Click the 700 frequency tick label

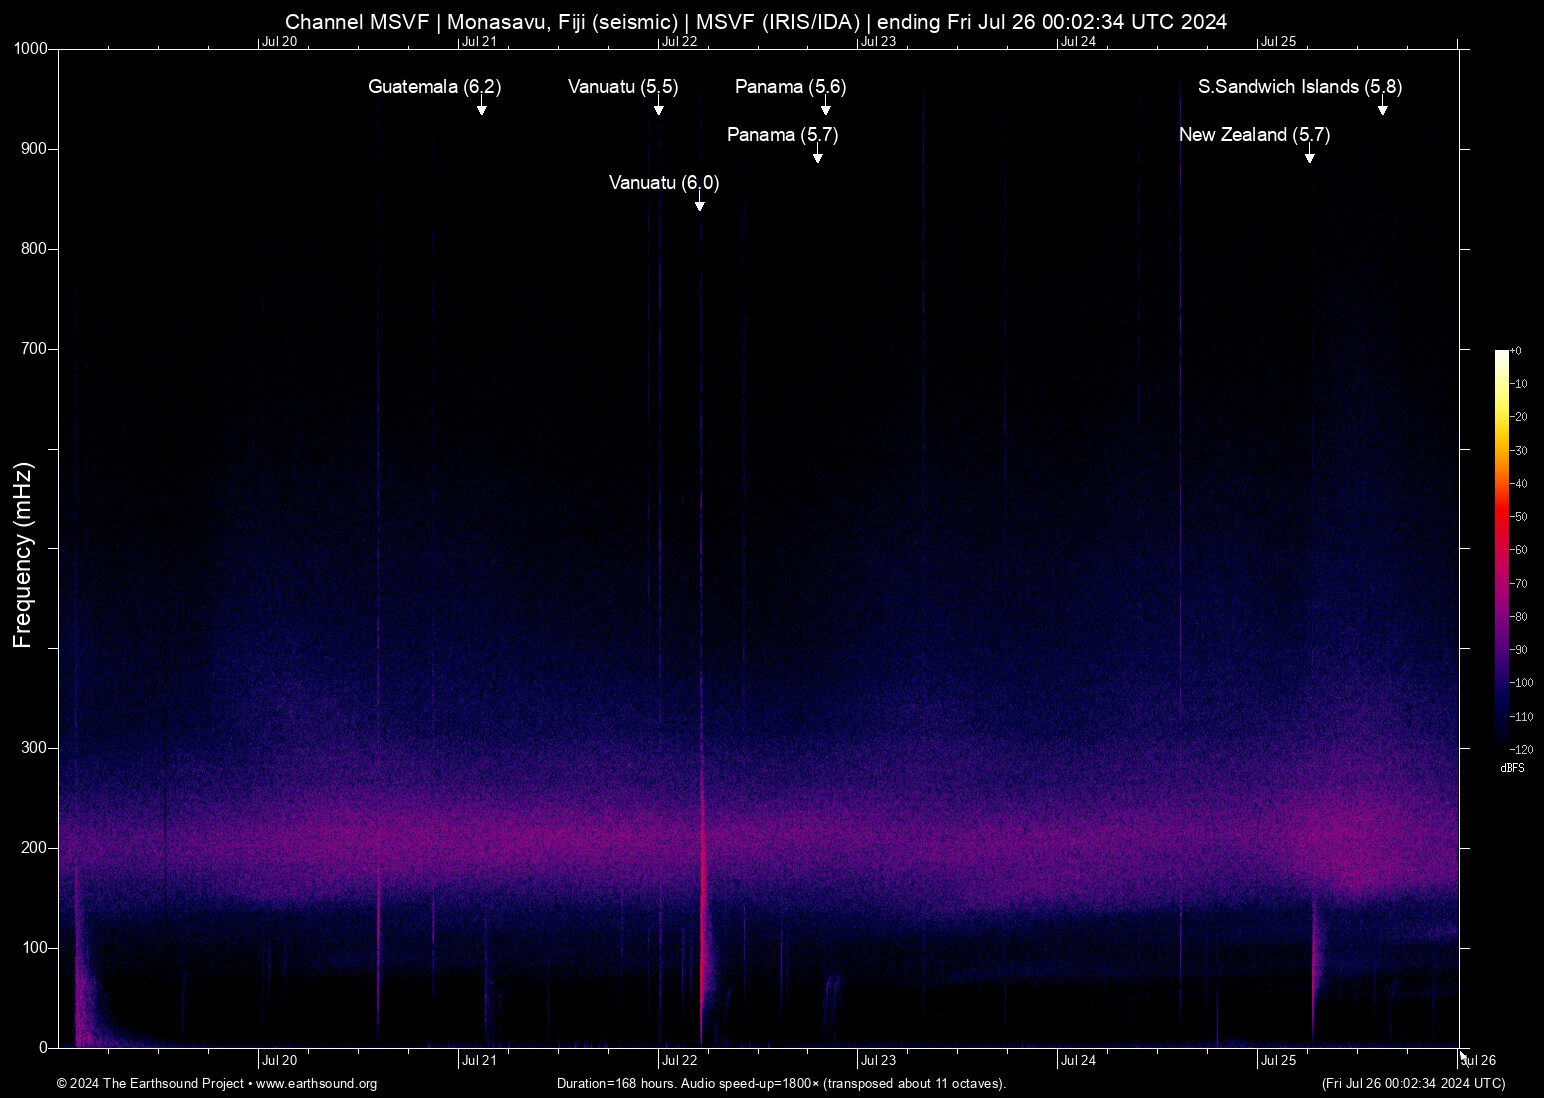coord(35,349)
